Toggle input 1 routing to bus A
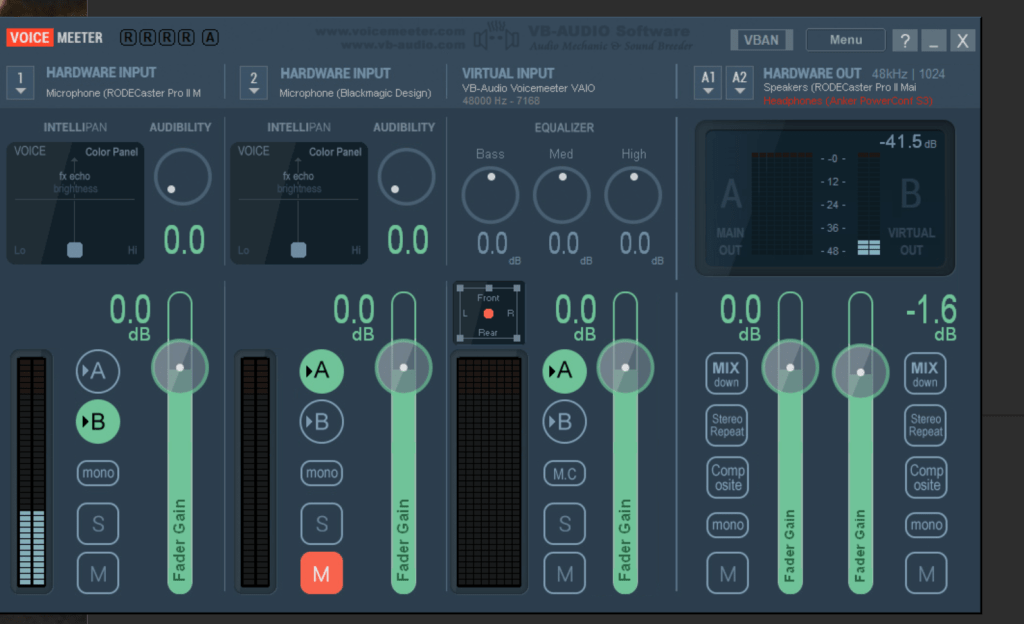Image resolution: width=1024 pixels, height=624 pixels. (x=98, y=371)
